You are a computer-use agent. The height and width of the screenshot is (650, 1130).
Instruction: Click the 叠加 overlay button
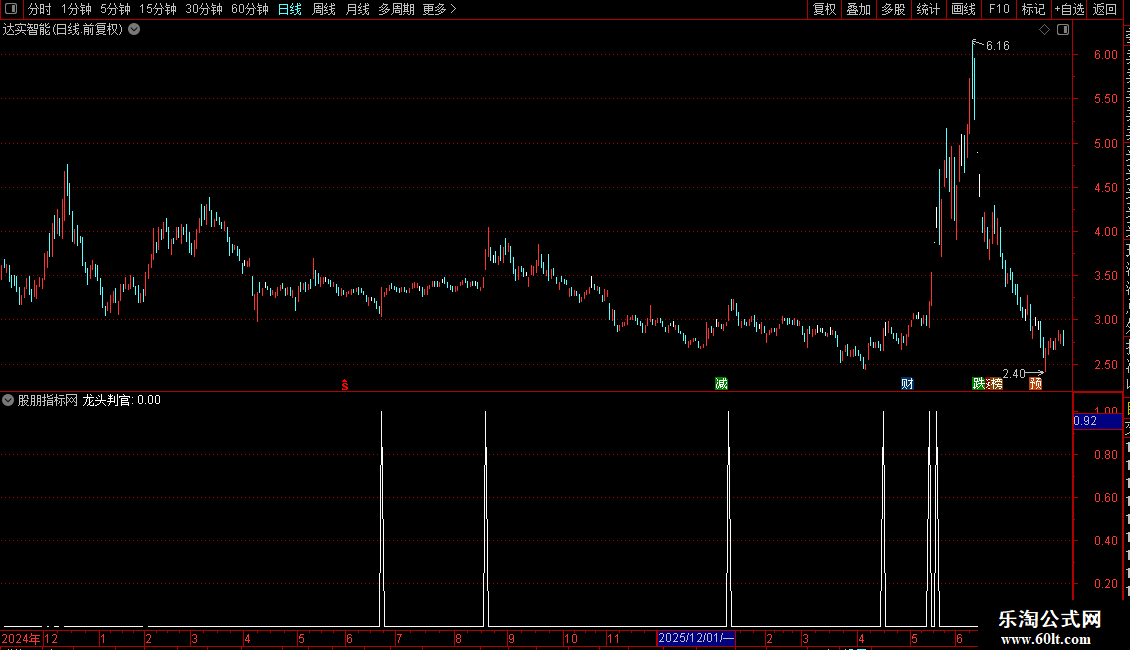[x=859, y=9]
